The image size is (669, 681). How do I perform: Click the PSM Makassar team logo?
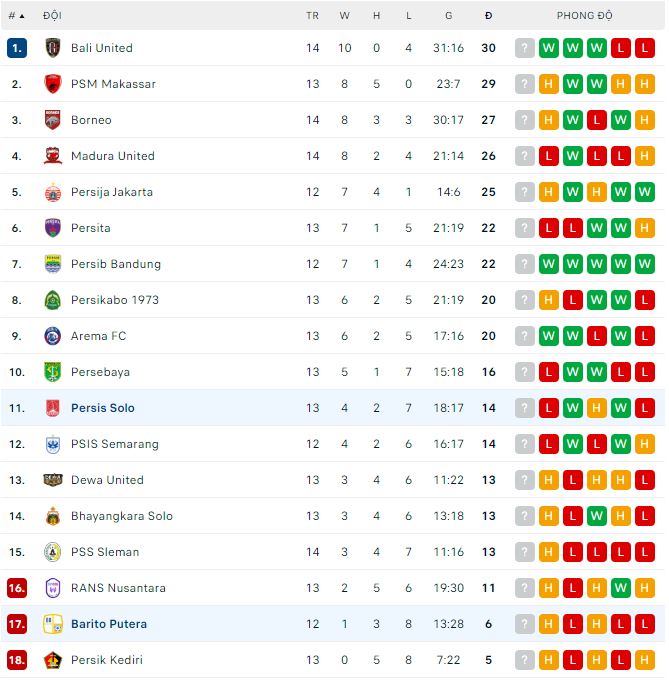pyautogui.click(x=53, y=84)
